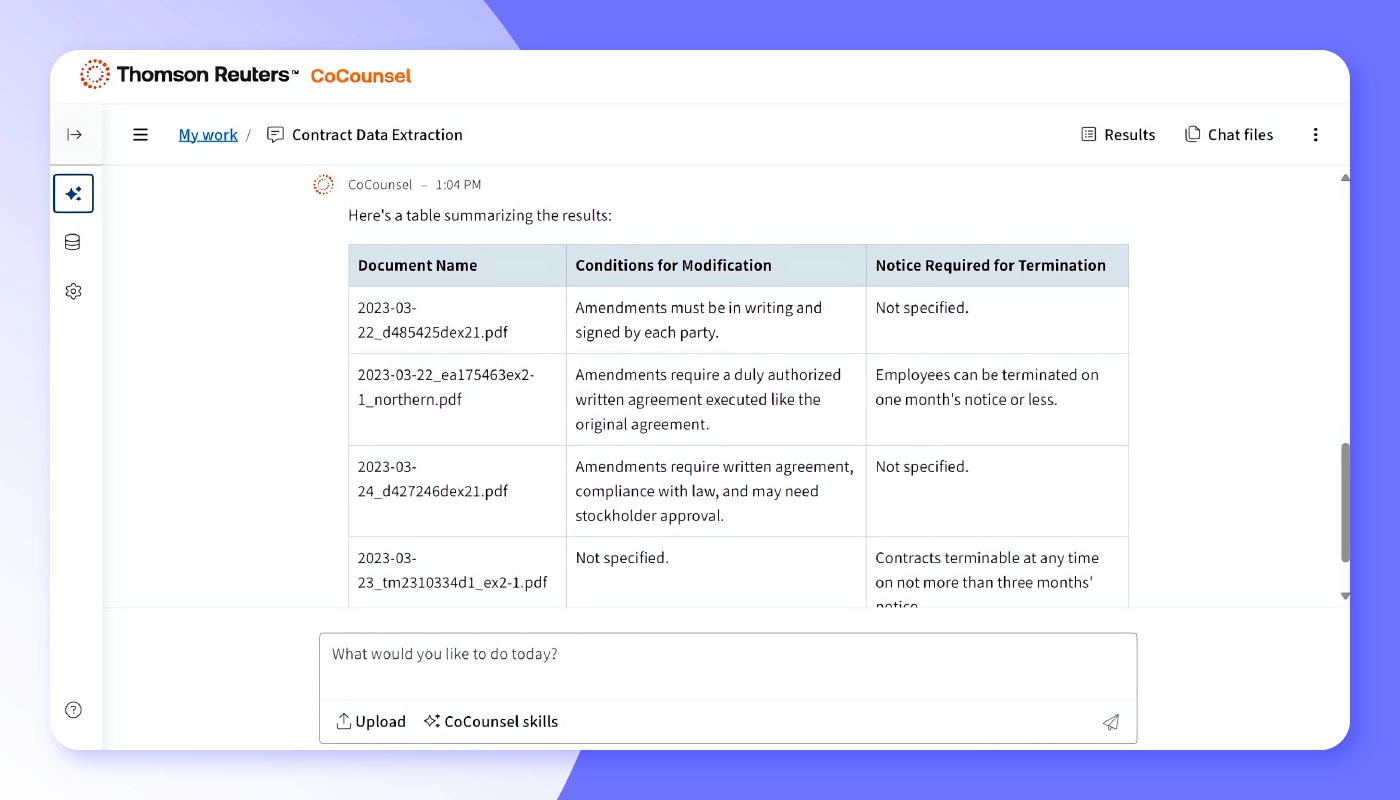This screenshot has height=800, width=1400.
Task: Expand the sidebar using the arrow icon
Action: coord(75,134)
